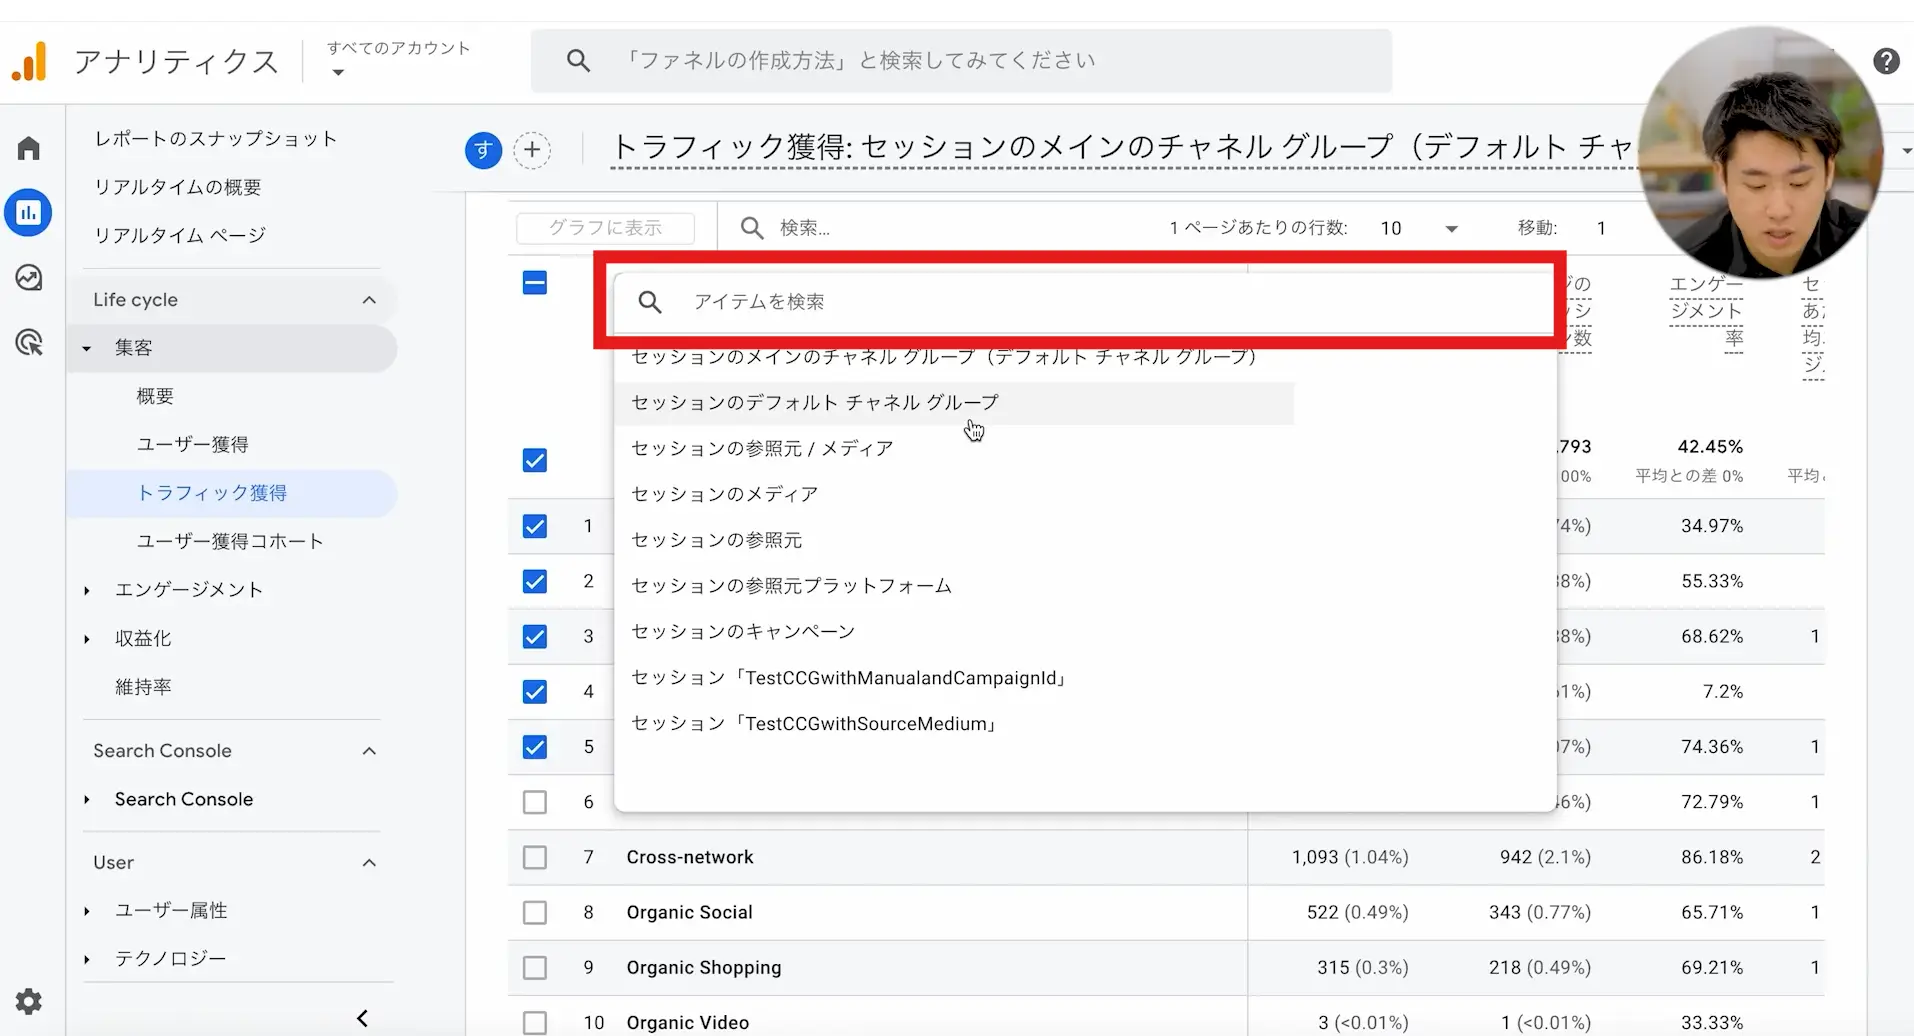Open レポートのスナップショット link

(215, 139)
